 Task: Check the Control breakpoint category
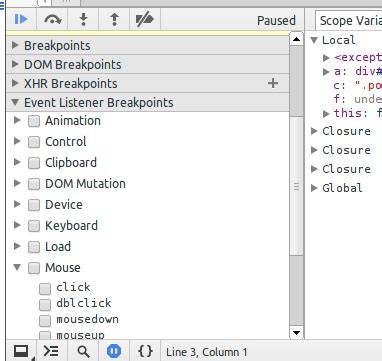pyautogui.click(x=34, y=142)
